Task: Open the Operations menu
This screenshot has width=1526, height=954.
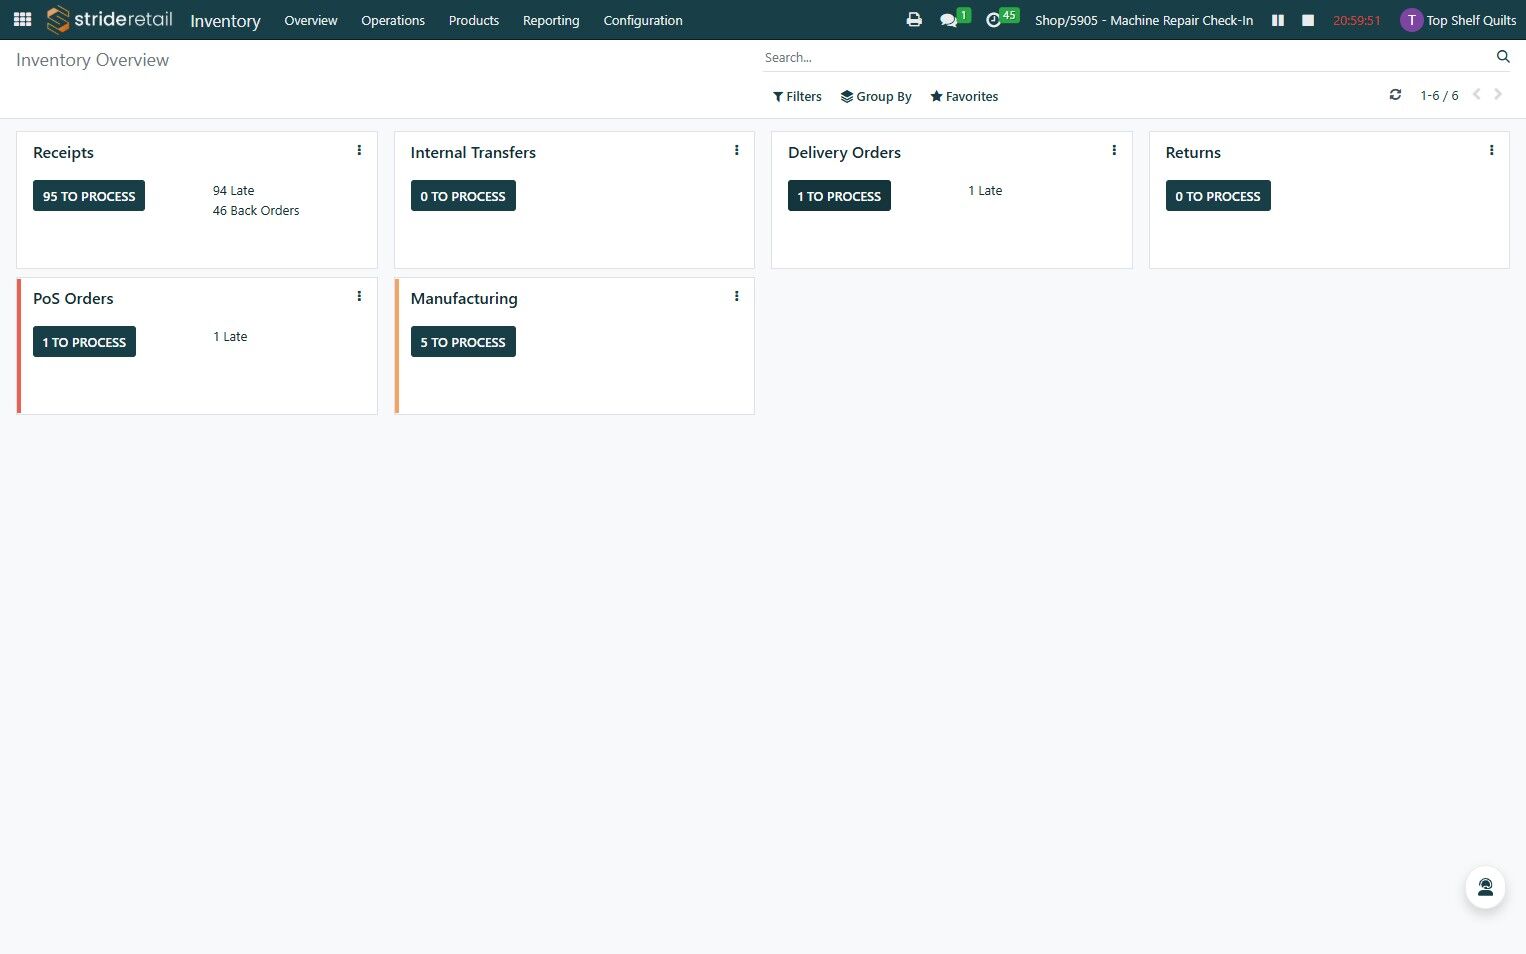Action: [393, 20]
